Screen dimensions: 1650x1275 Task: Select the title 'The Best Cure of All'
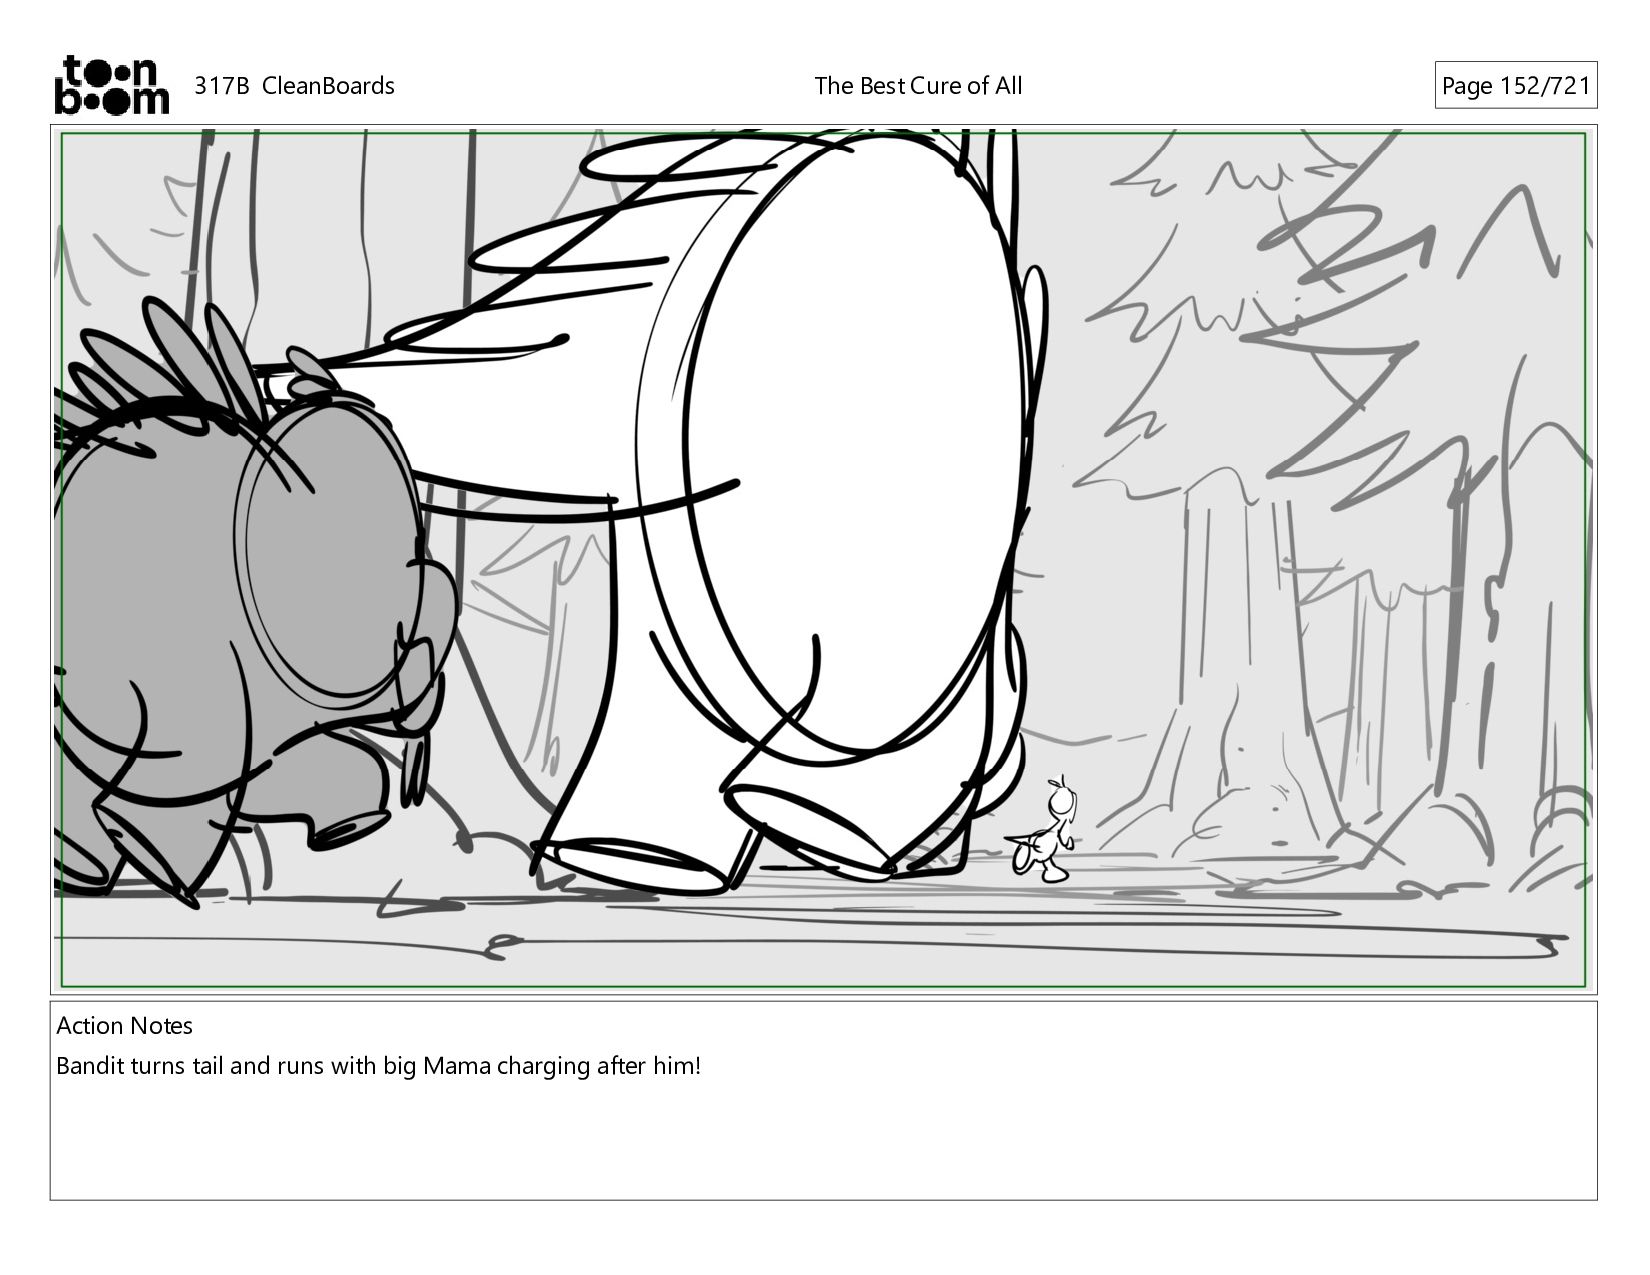pos(918,86)
